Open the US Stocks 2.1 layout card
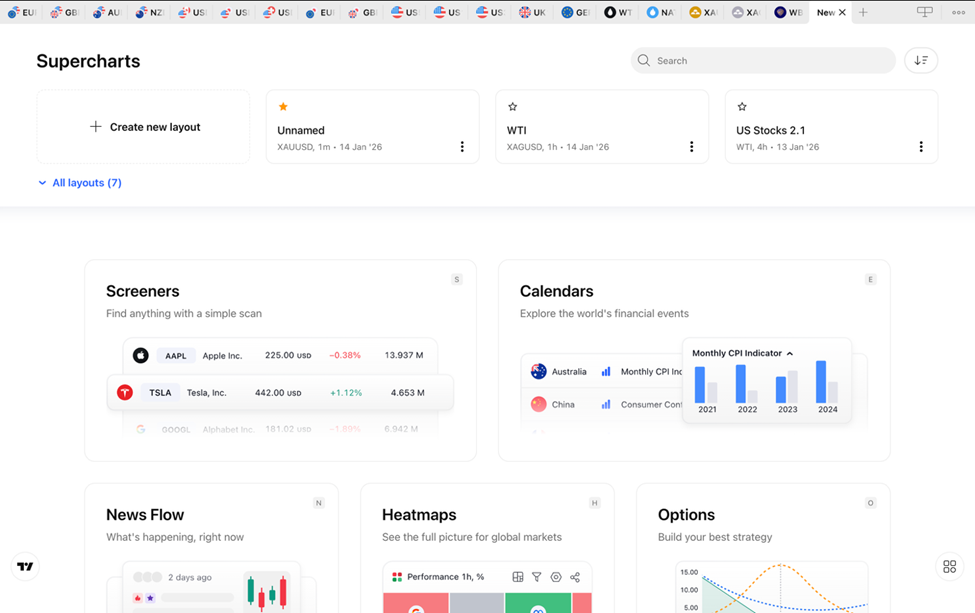 831,127
